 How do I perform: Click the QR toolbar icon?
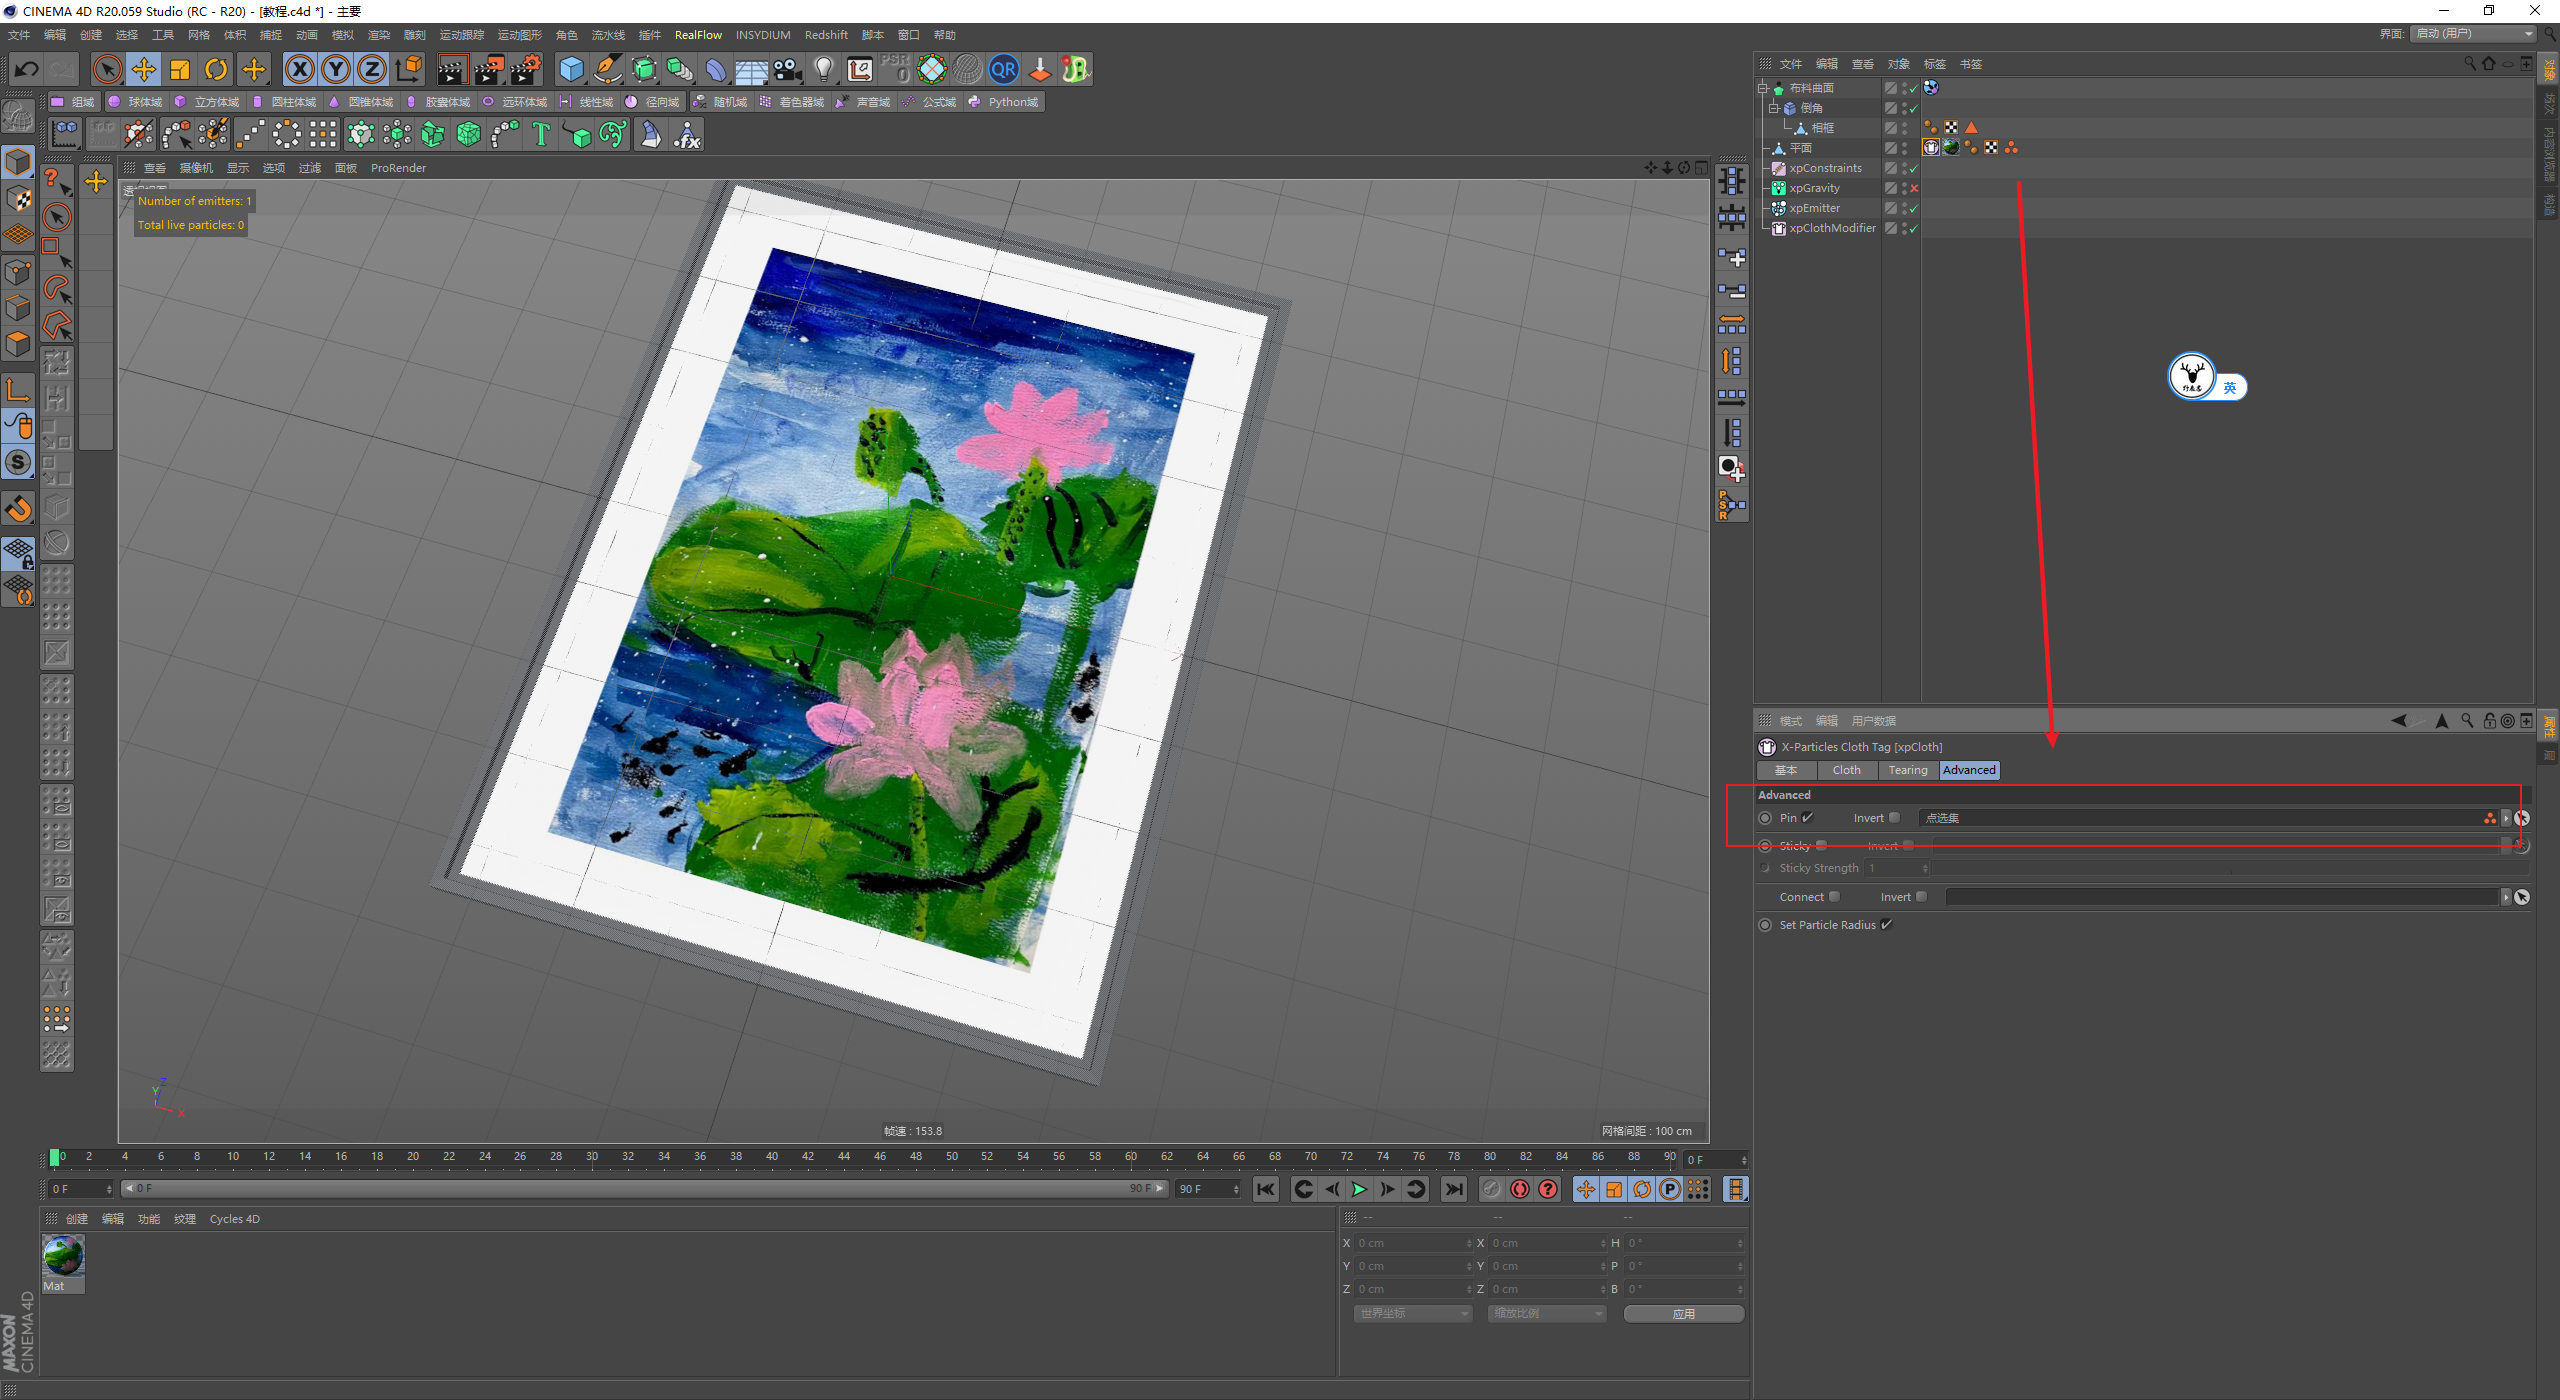click(1003, 69)
